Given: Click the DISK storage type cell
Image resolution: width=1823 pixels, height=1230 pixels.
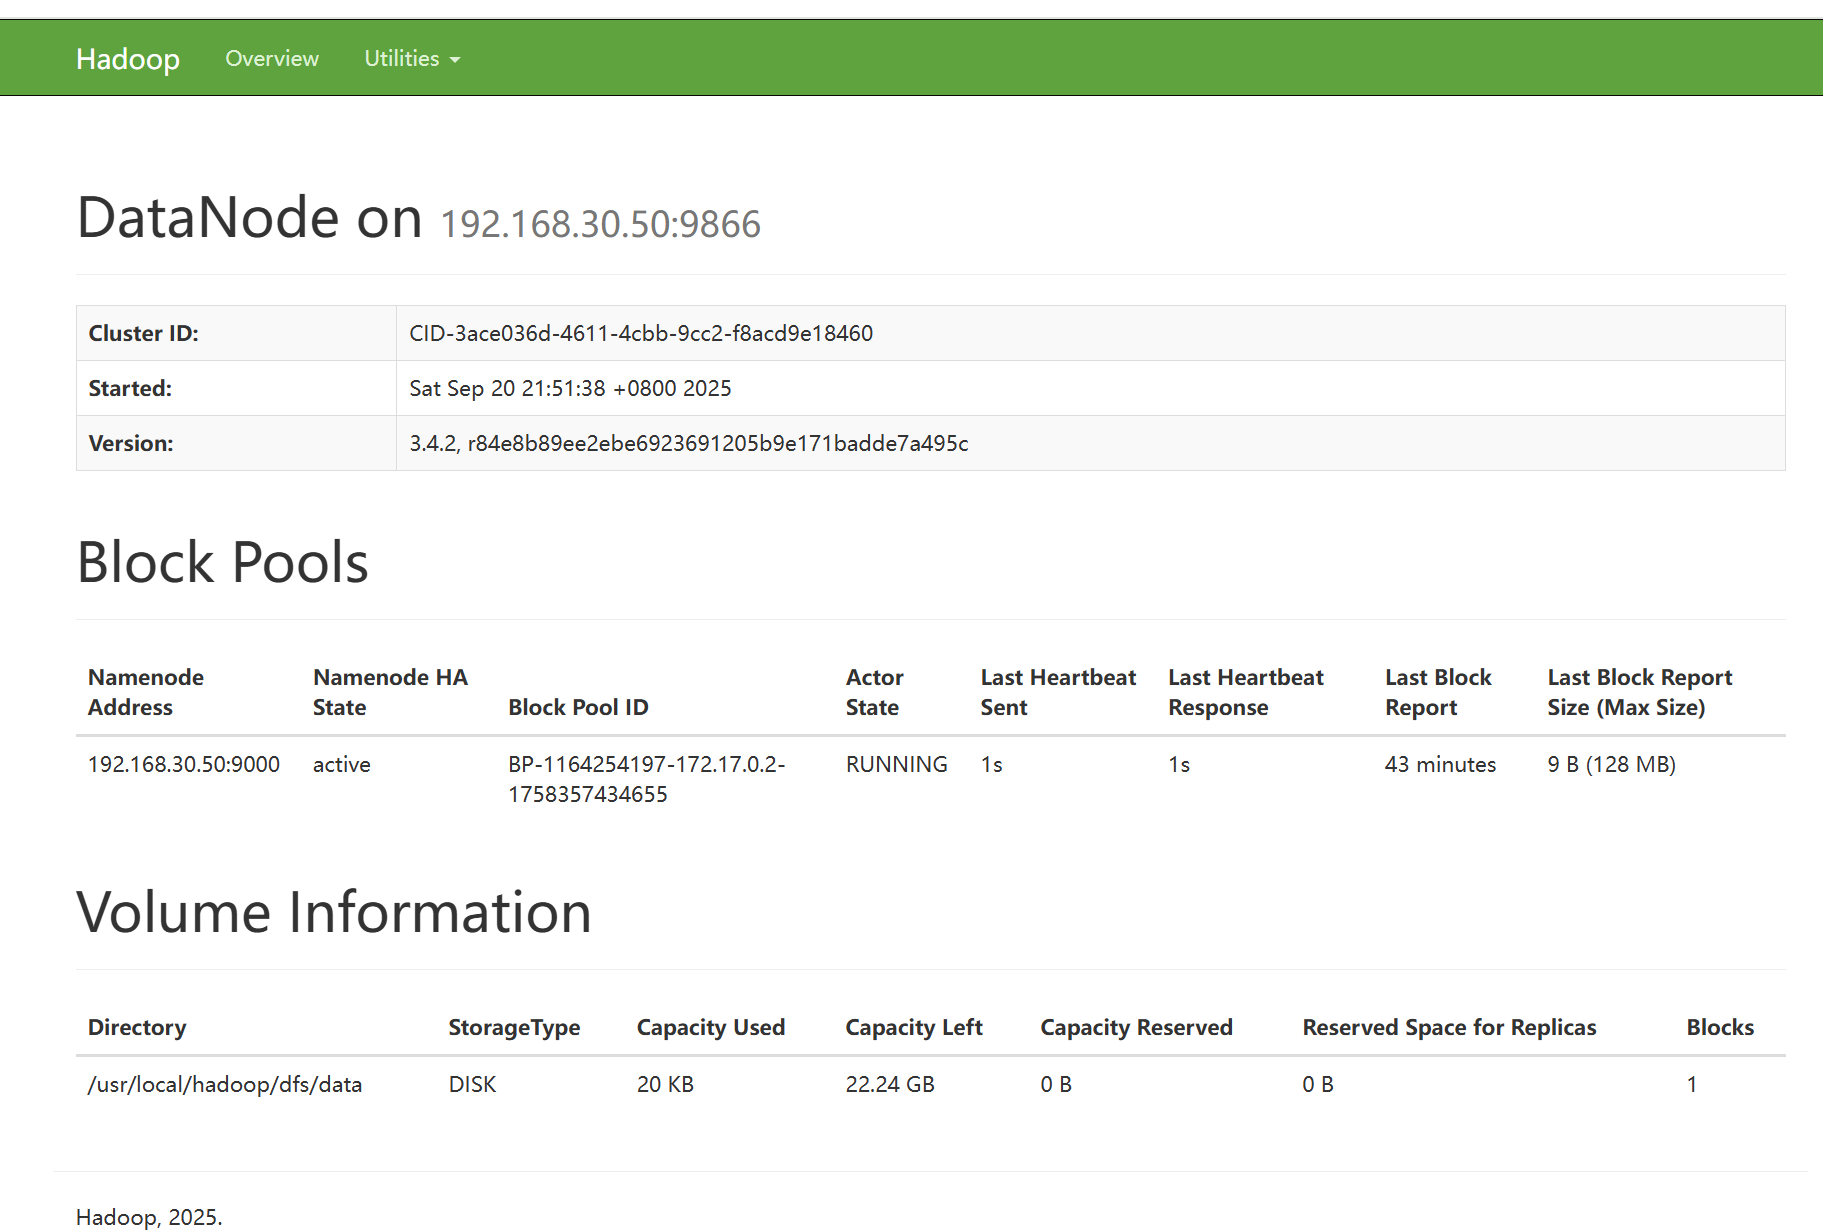Looking at the screenshot, I should click(x=472, y=1084).
